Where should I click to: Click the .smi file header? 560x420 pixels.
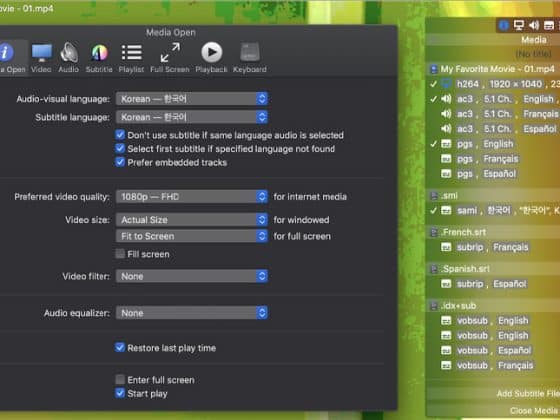(493, 195)
